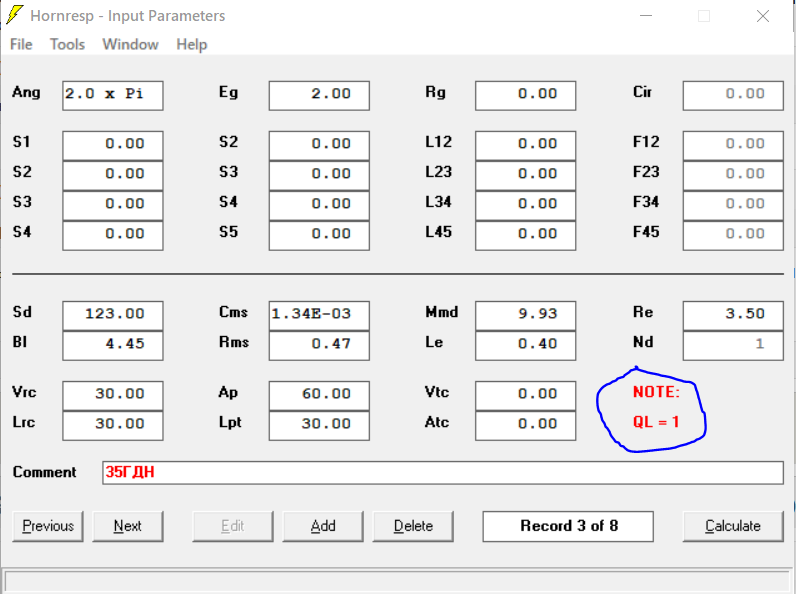
Task: Click the Mmd parameter label
Action: pos(442,312)
